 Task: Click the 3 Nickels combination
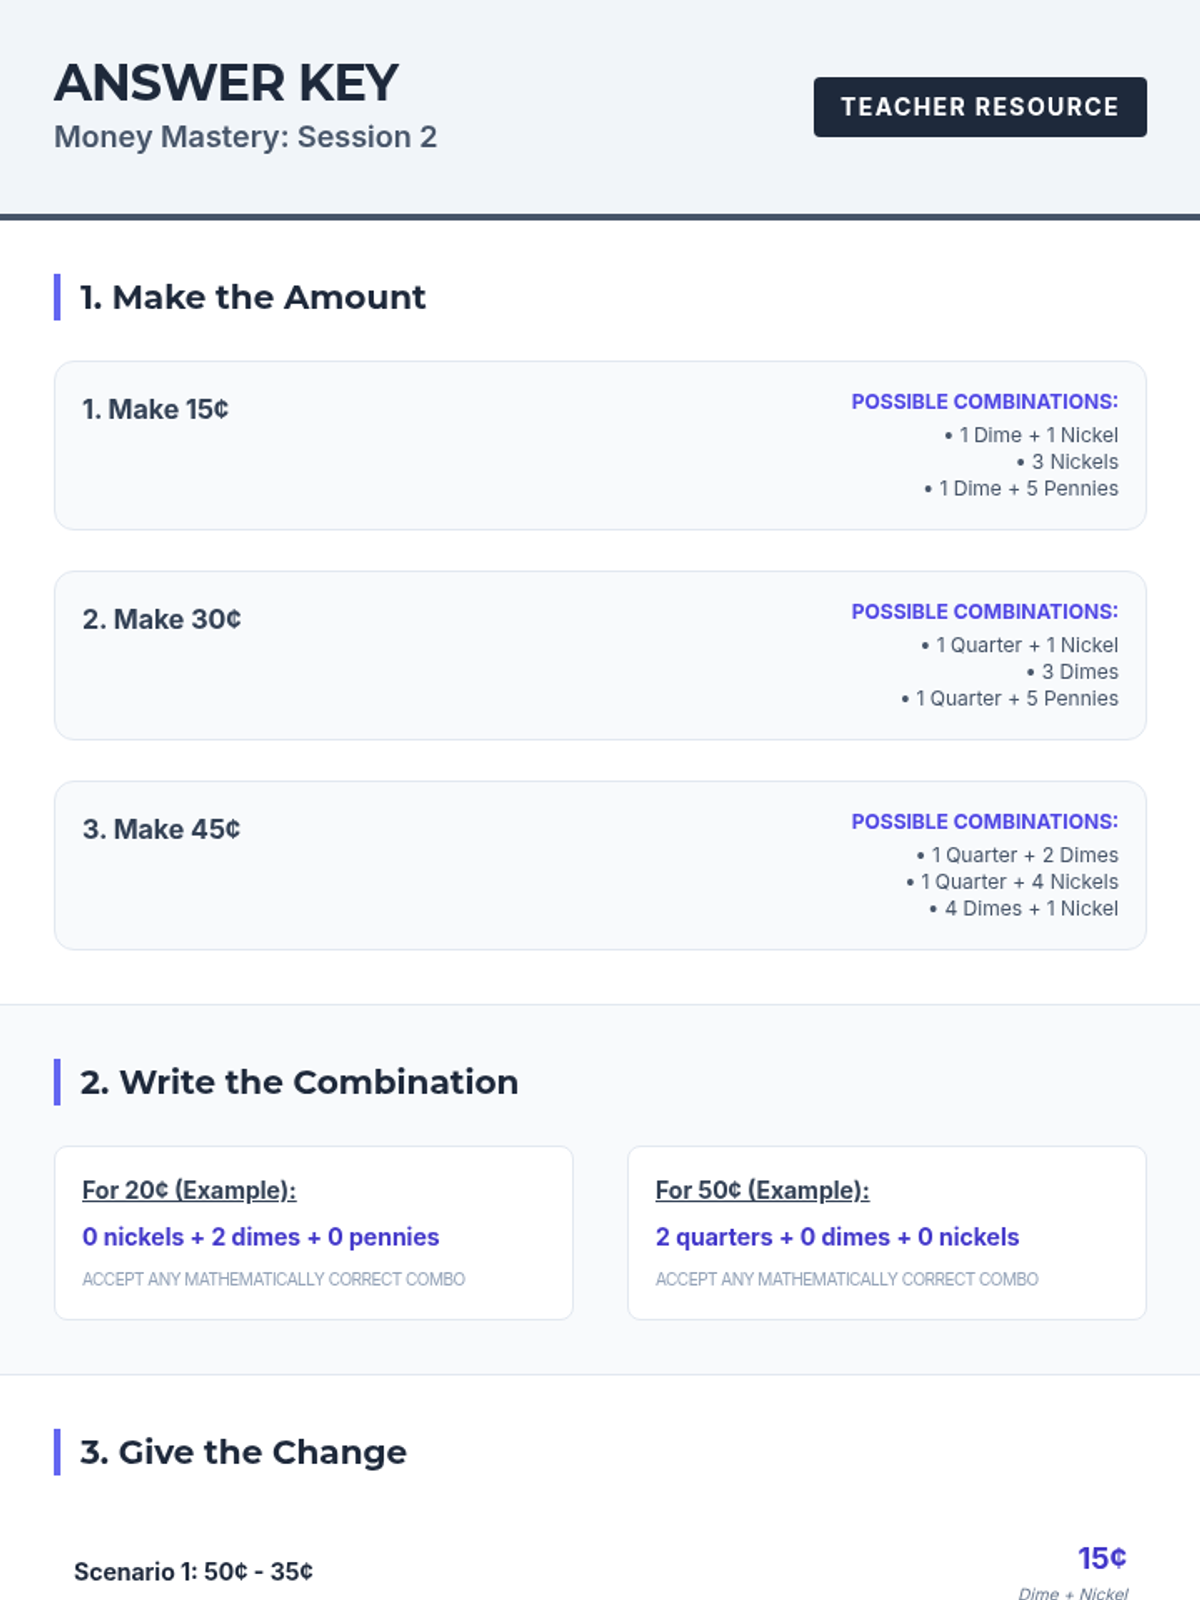coord(1067,462)
